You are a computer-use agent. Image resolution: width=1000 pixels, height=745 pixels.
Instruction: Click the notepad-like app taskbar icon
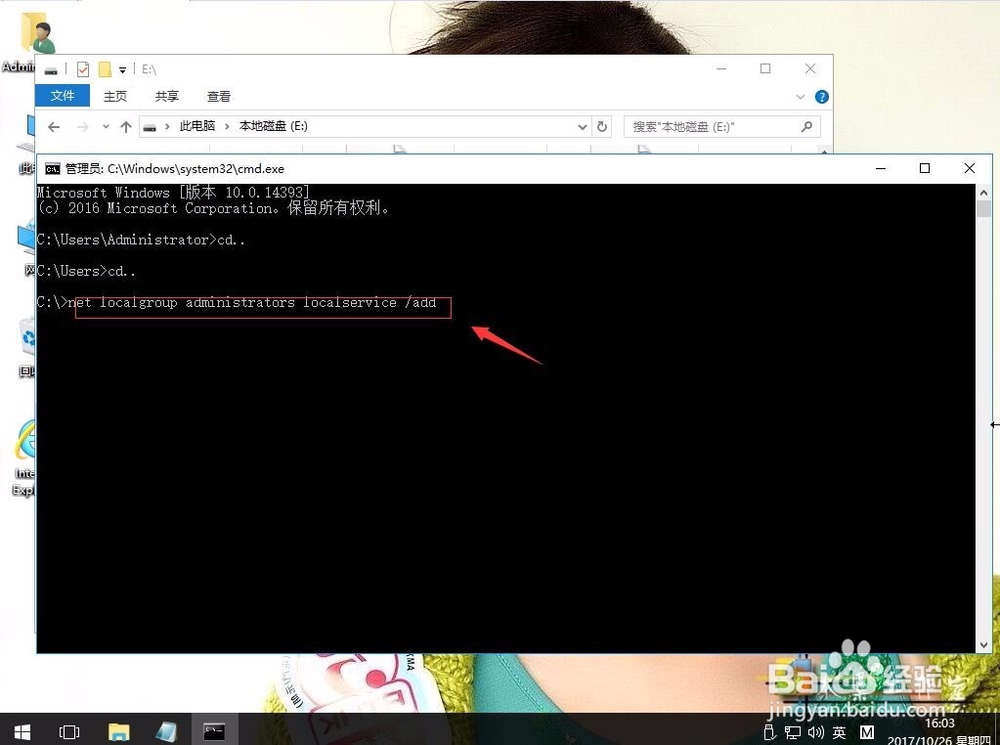pyautogui.click(x=166, y=732)
